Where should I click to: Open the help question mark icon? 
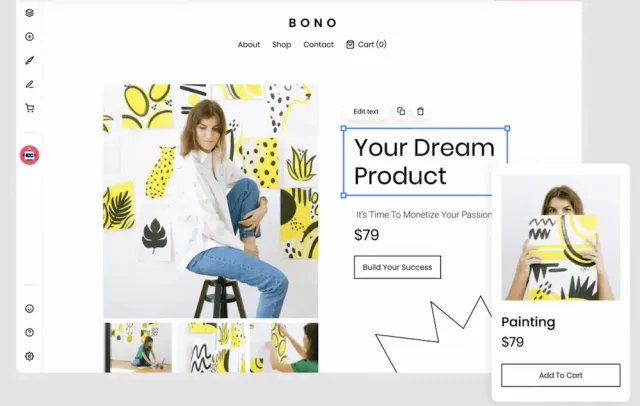click(x=29, y=332)
